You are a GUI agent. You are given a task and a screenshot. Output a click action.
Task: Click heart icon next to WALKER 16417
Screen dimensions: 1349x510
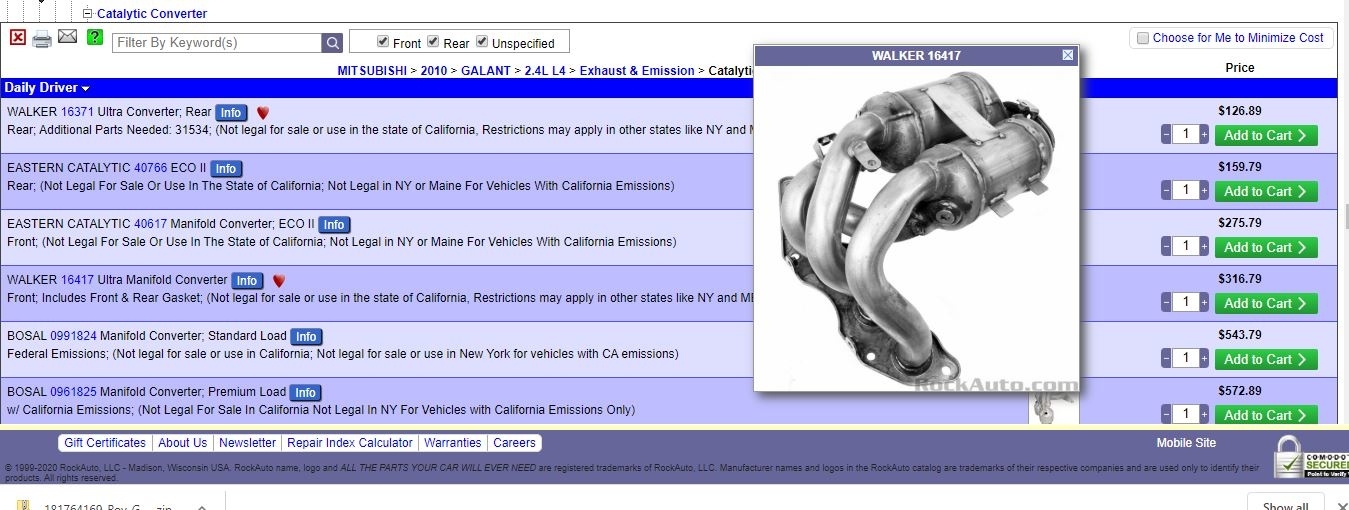pyautogui.click(x=279, y=281)
